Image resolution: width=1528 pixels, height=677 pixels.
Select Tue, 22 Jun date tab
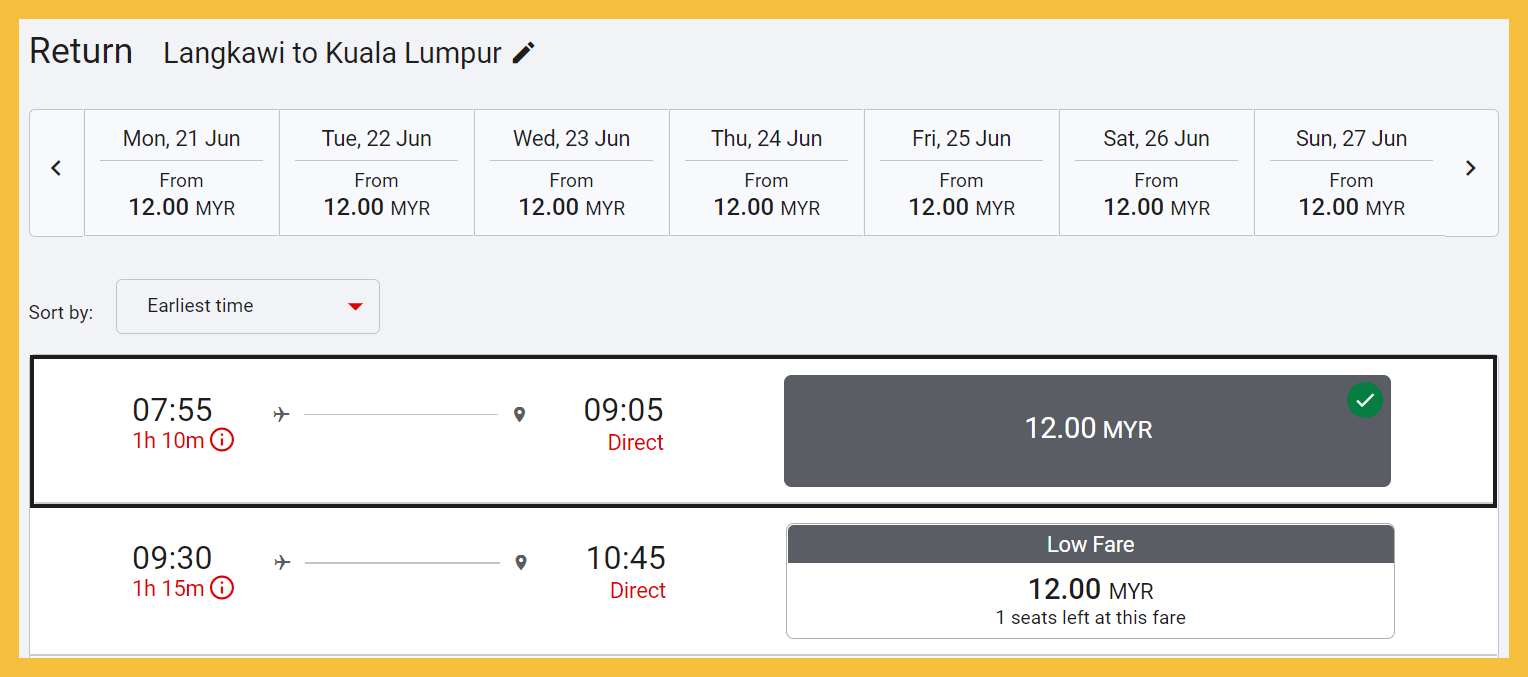[x=376, y=173]
